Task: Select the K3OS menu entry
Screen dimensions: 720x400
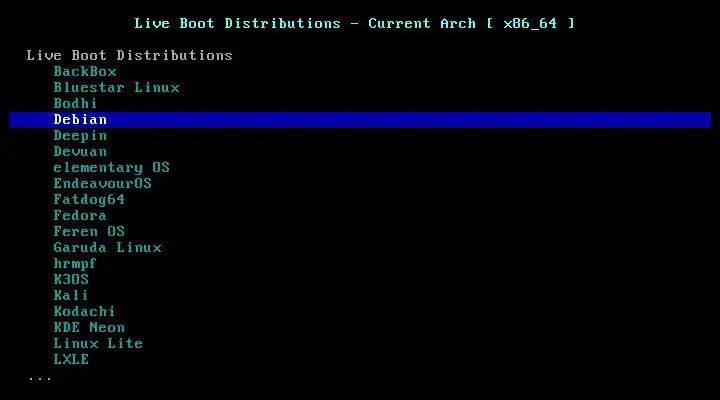Action: tap(71, 280)
